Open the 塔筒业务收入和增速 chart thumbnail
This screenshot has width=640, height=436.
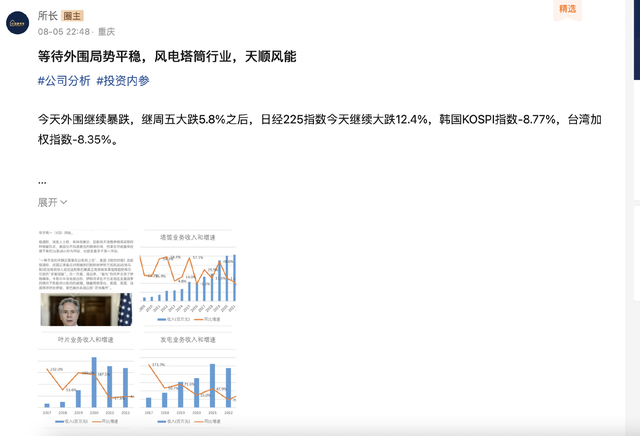[x=188, y=278]
